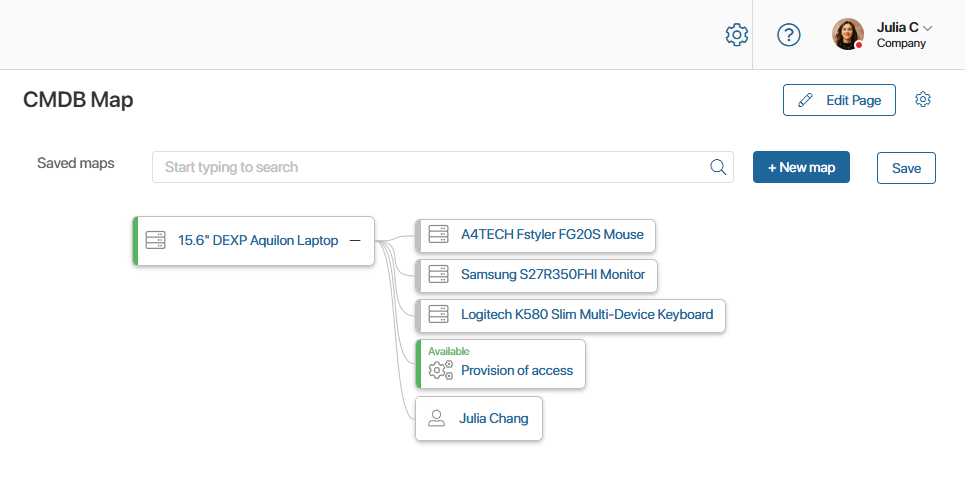Click person icon on Julia Chang node

pos(436,418)
